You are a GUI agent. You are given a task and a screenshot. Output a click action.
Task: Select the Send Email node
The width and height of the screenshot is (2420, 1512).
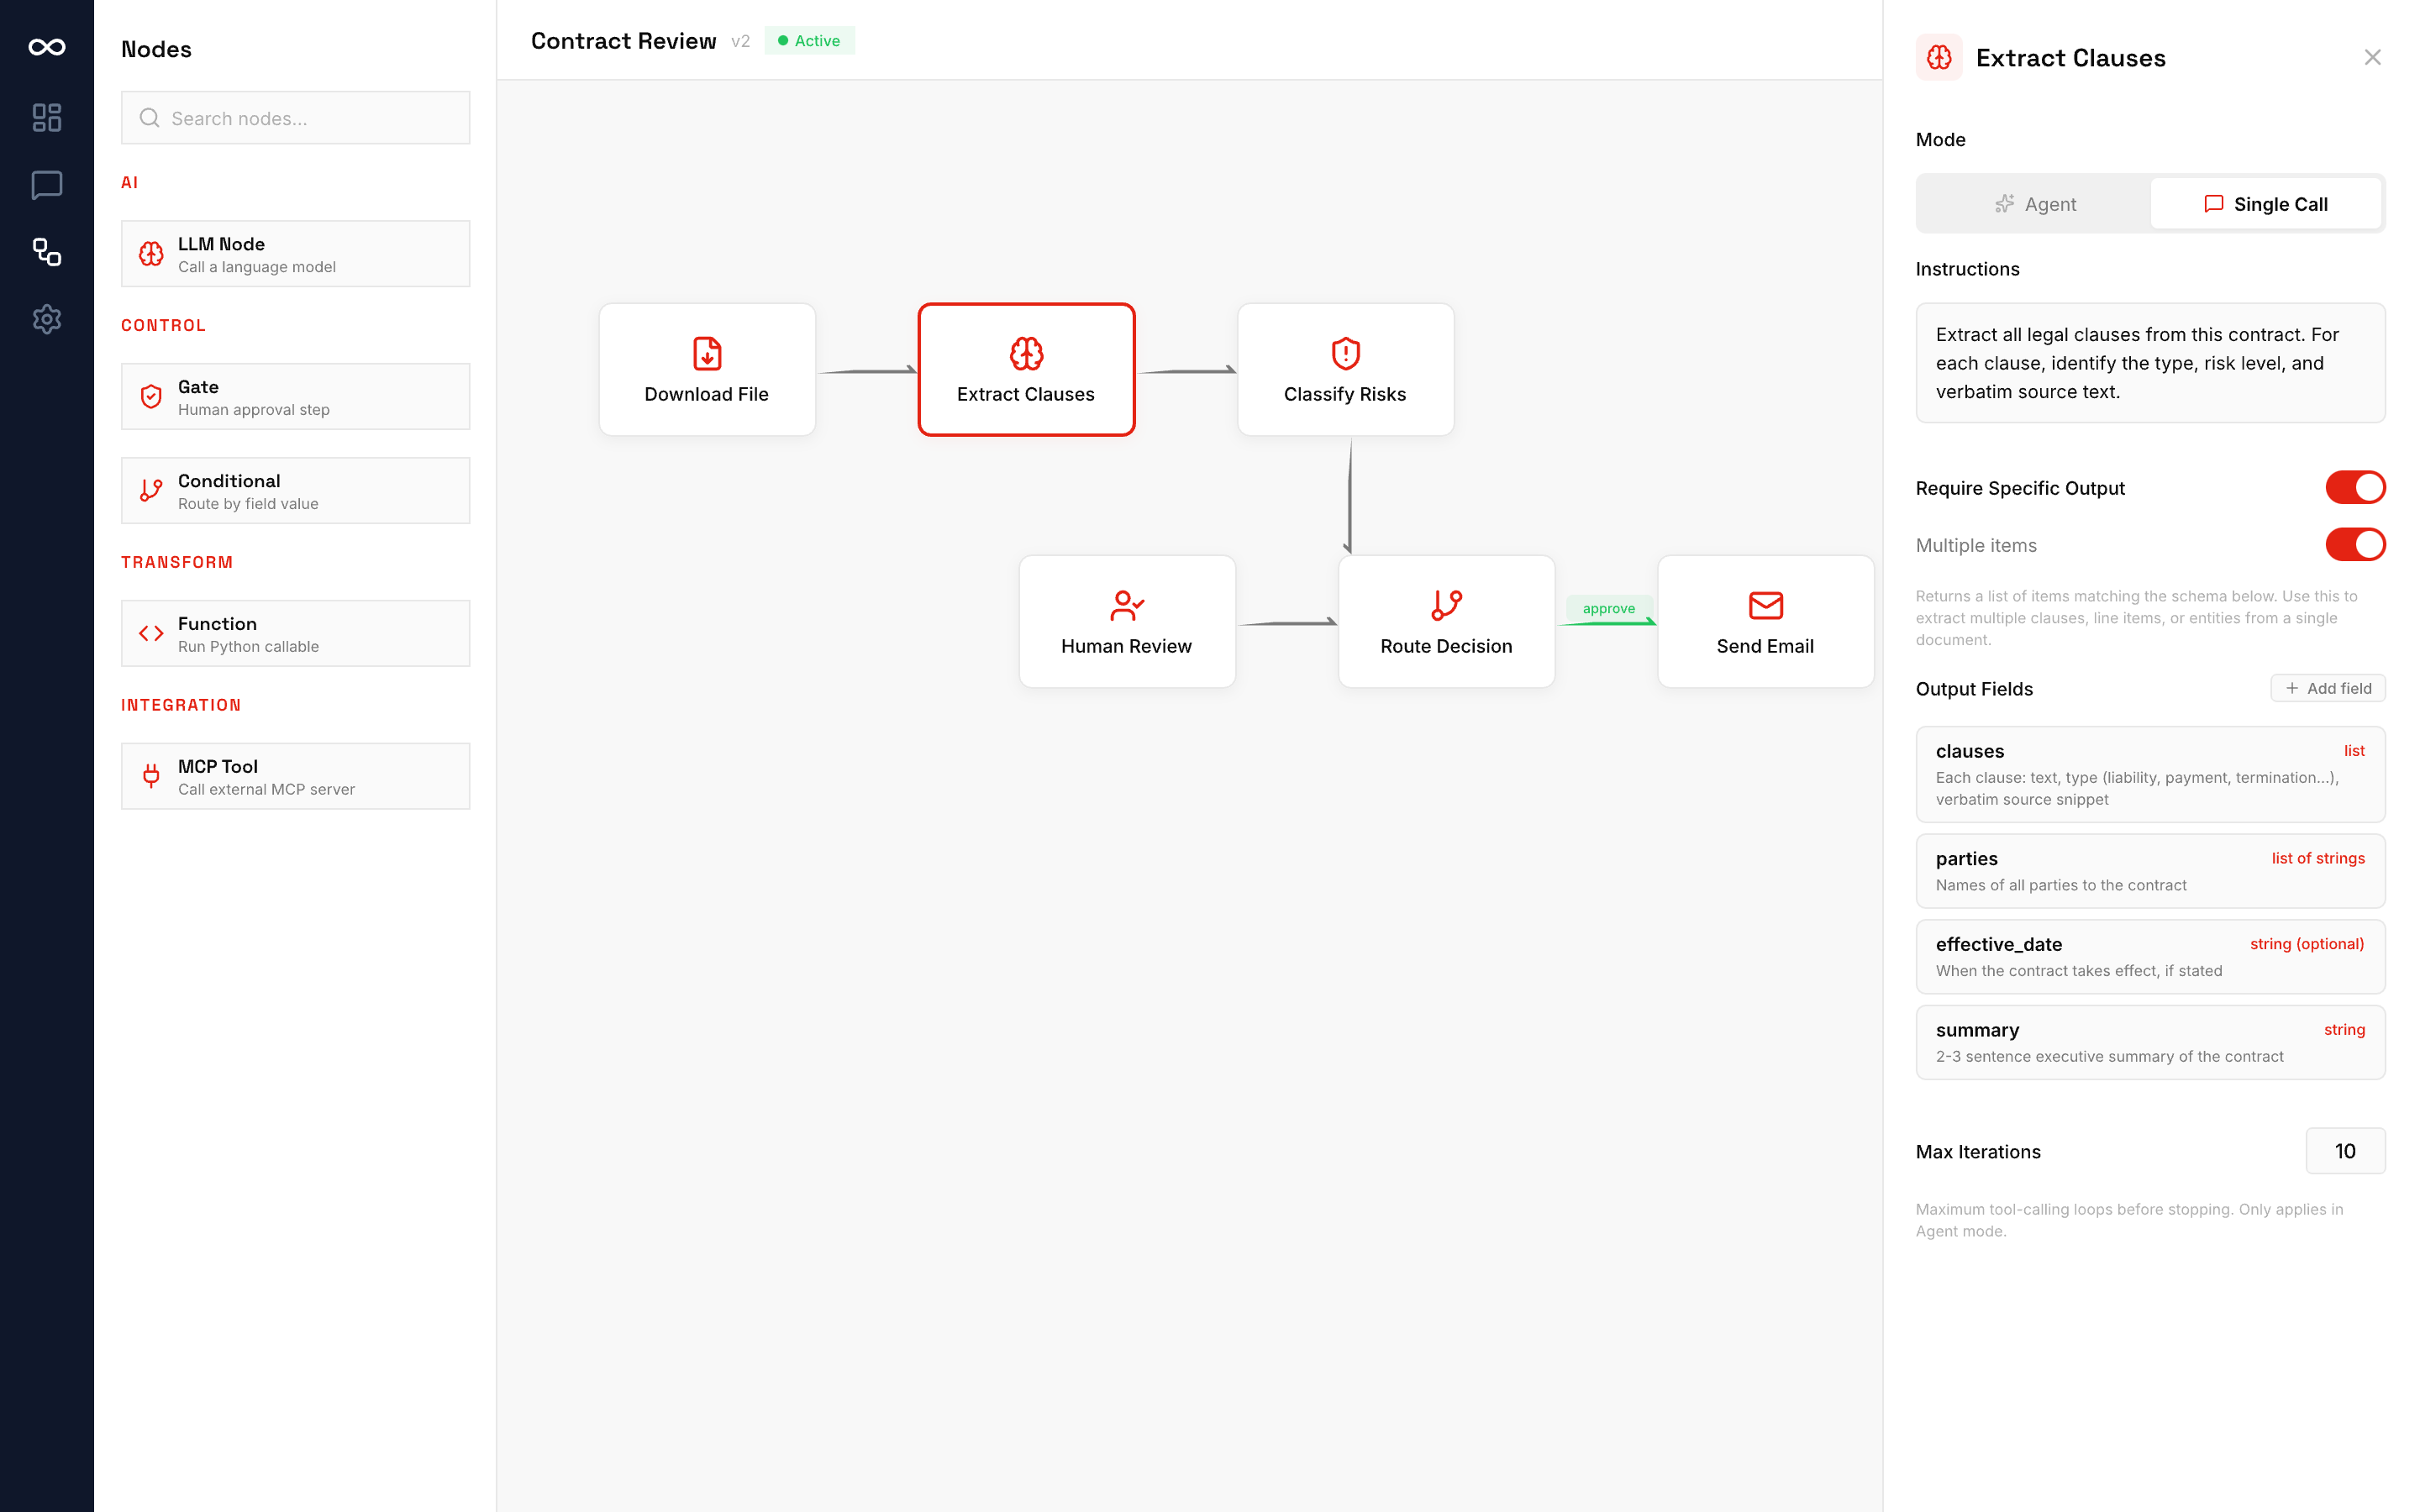pyautogui.click(x=1765, y=621)
